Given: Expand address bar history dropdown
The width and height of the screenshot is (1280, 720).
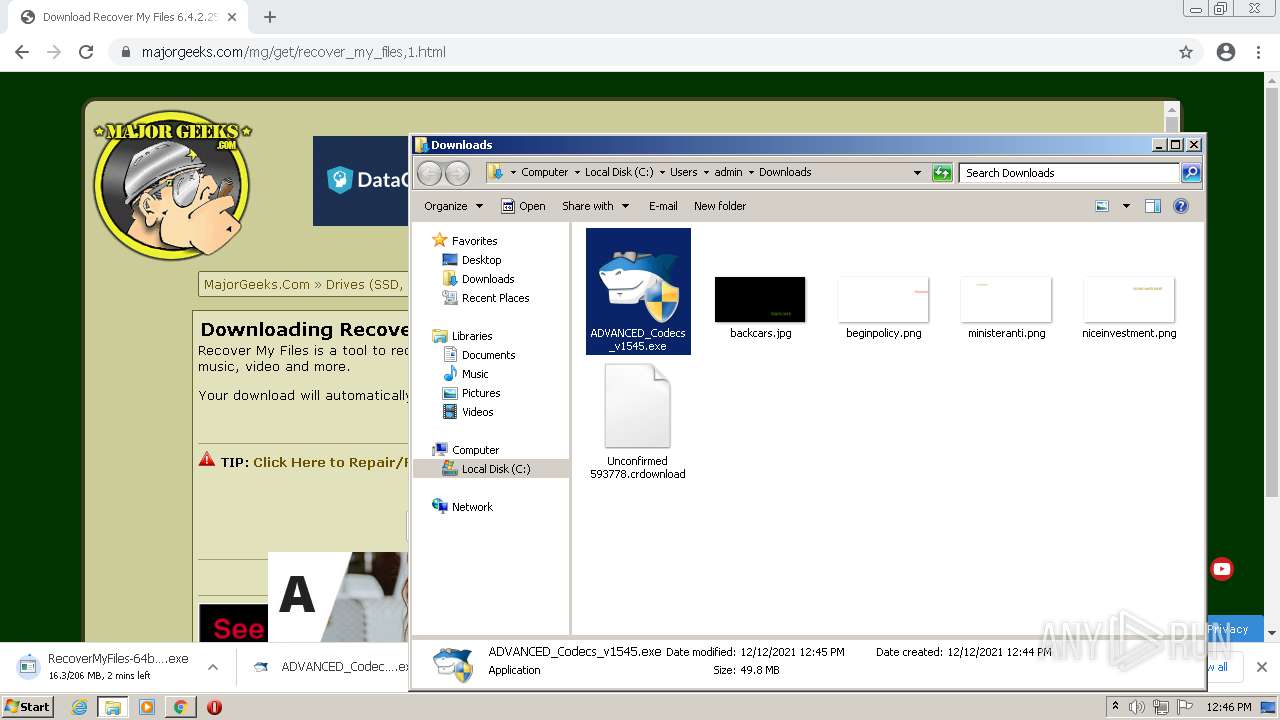Looking at the screenshot, I should tap(917, 173).
